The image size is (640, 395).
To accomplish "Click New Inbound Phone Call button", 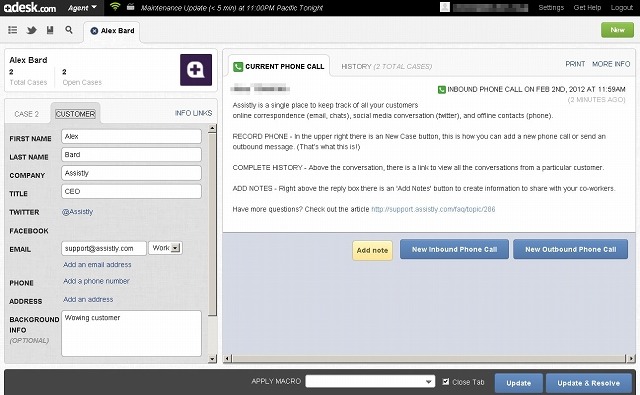I will (454, 249).
